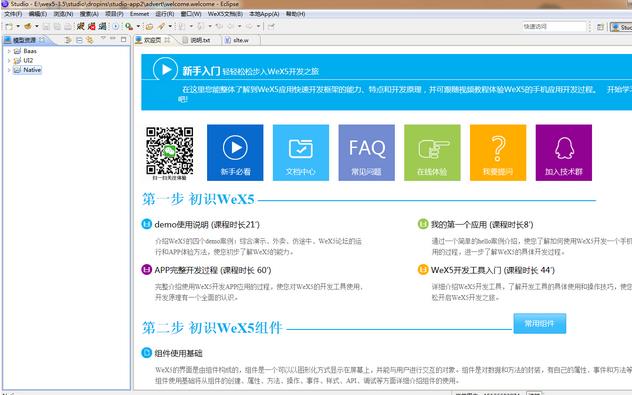Open the FAQ 常见问题 tile
The image size is (632, 395).
tap(366, 152)
